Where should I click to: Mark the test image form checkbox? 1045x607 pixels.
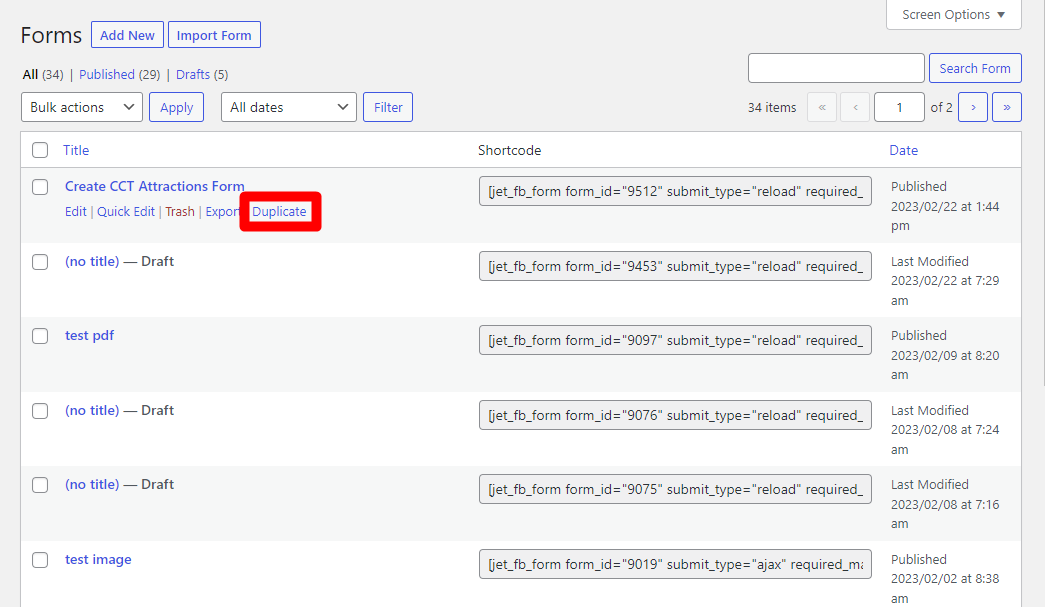point(40,560)
